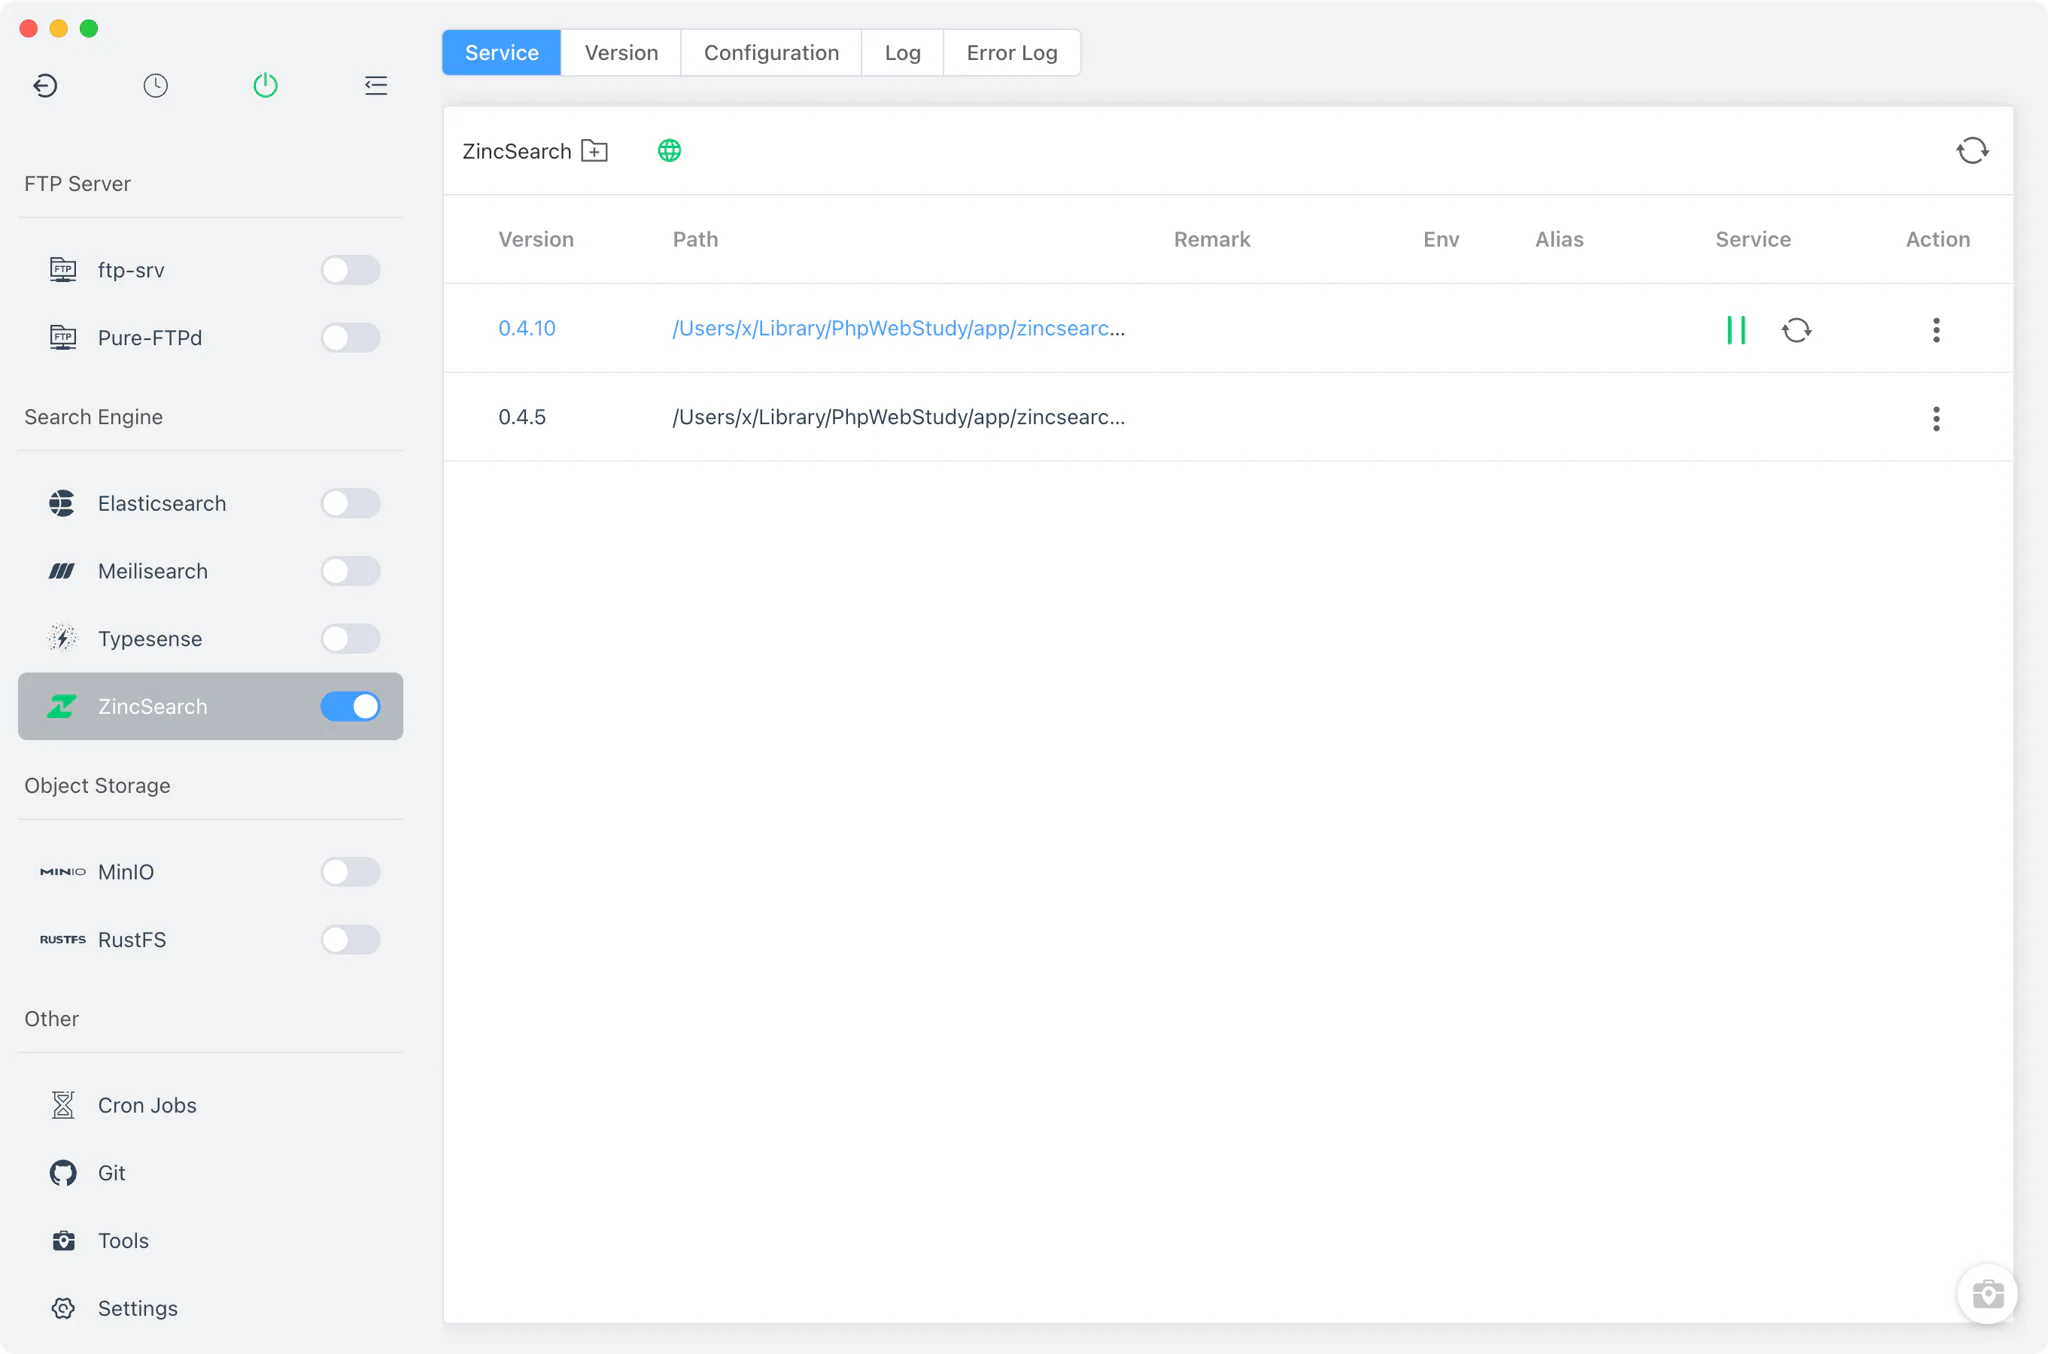This screenshot has width=2048, height=1354.
Task: Click the refresh icon at panel top right
Action: coord(1972,151)
